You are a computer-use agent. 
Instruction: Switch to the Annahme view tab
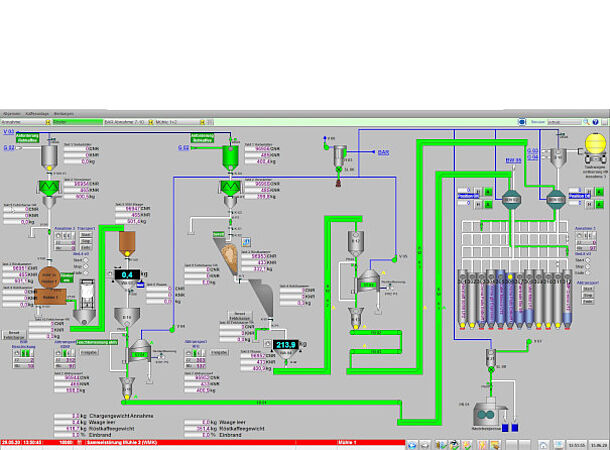pos(23,122)
